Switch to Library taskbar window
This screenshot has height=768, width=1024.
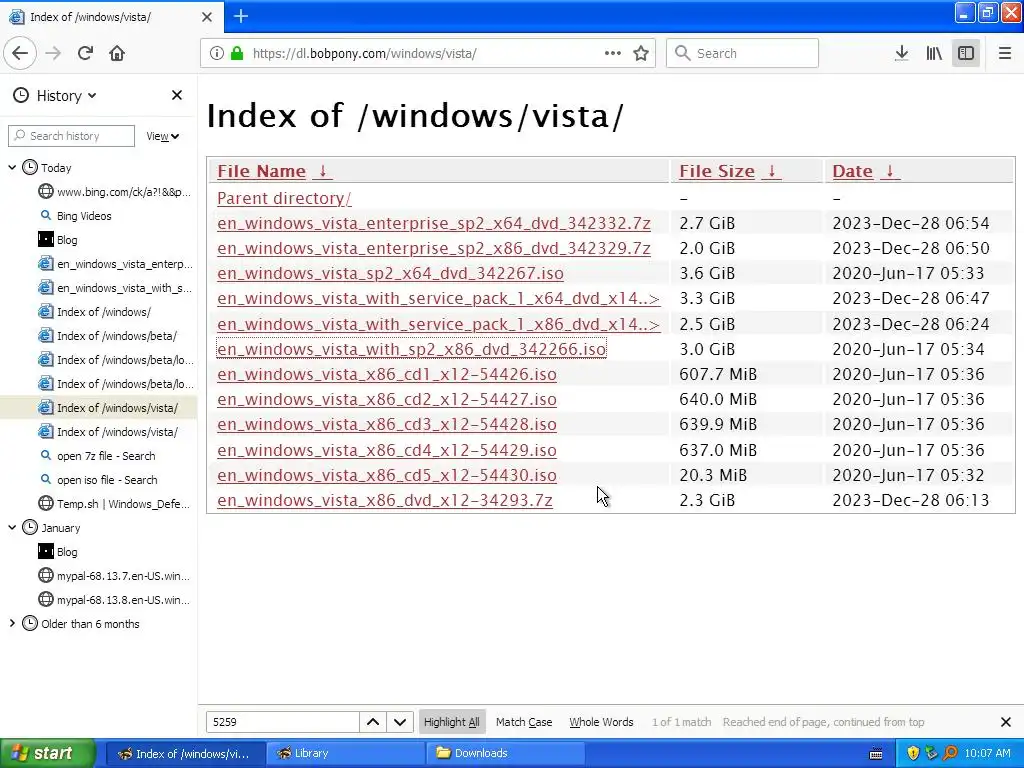point(345,753)
